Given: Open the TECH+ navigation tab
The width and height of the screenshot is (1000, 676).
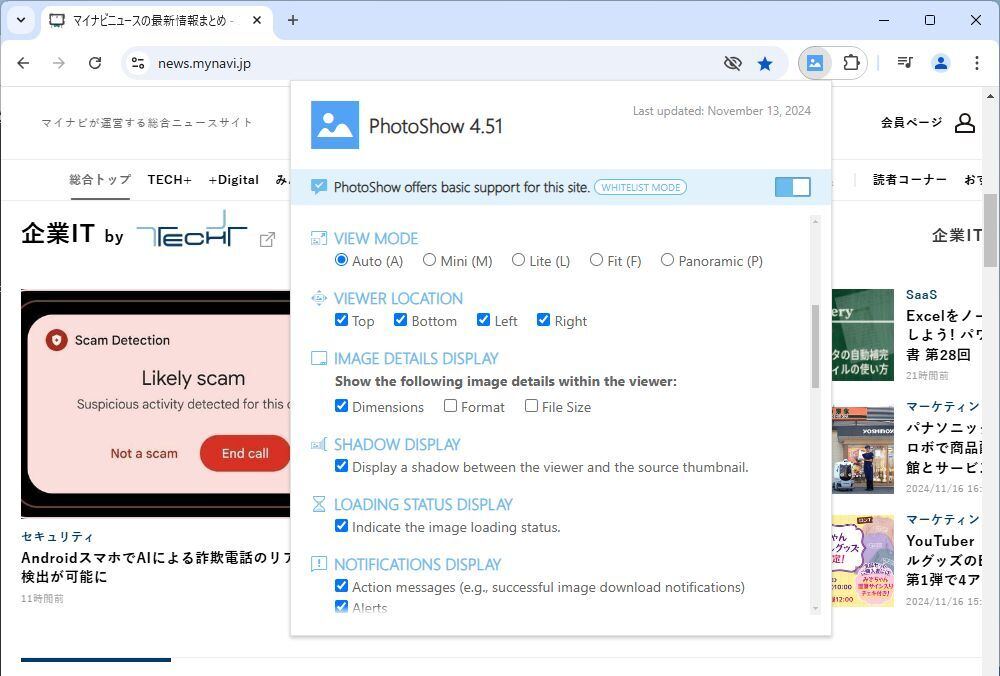Looking at the screenshot, I should click(170, 180).
